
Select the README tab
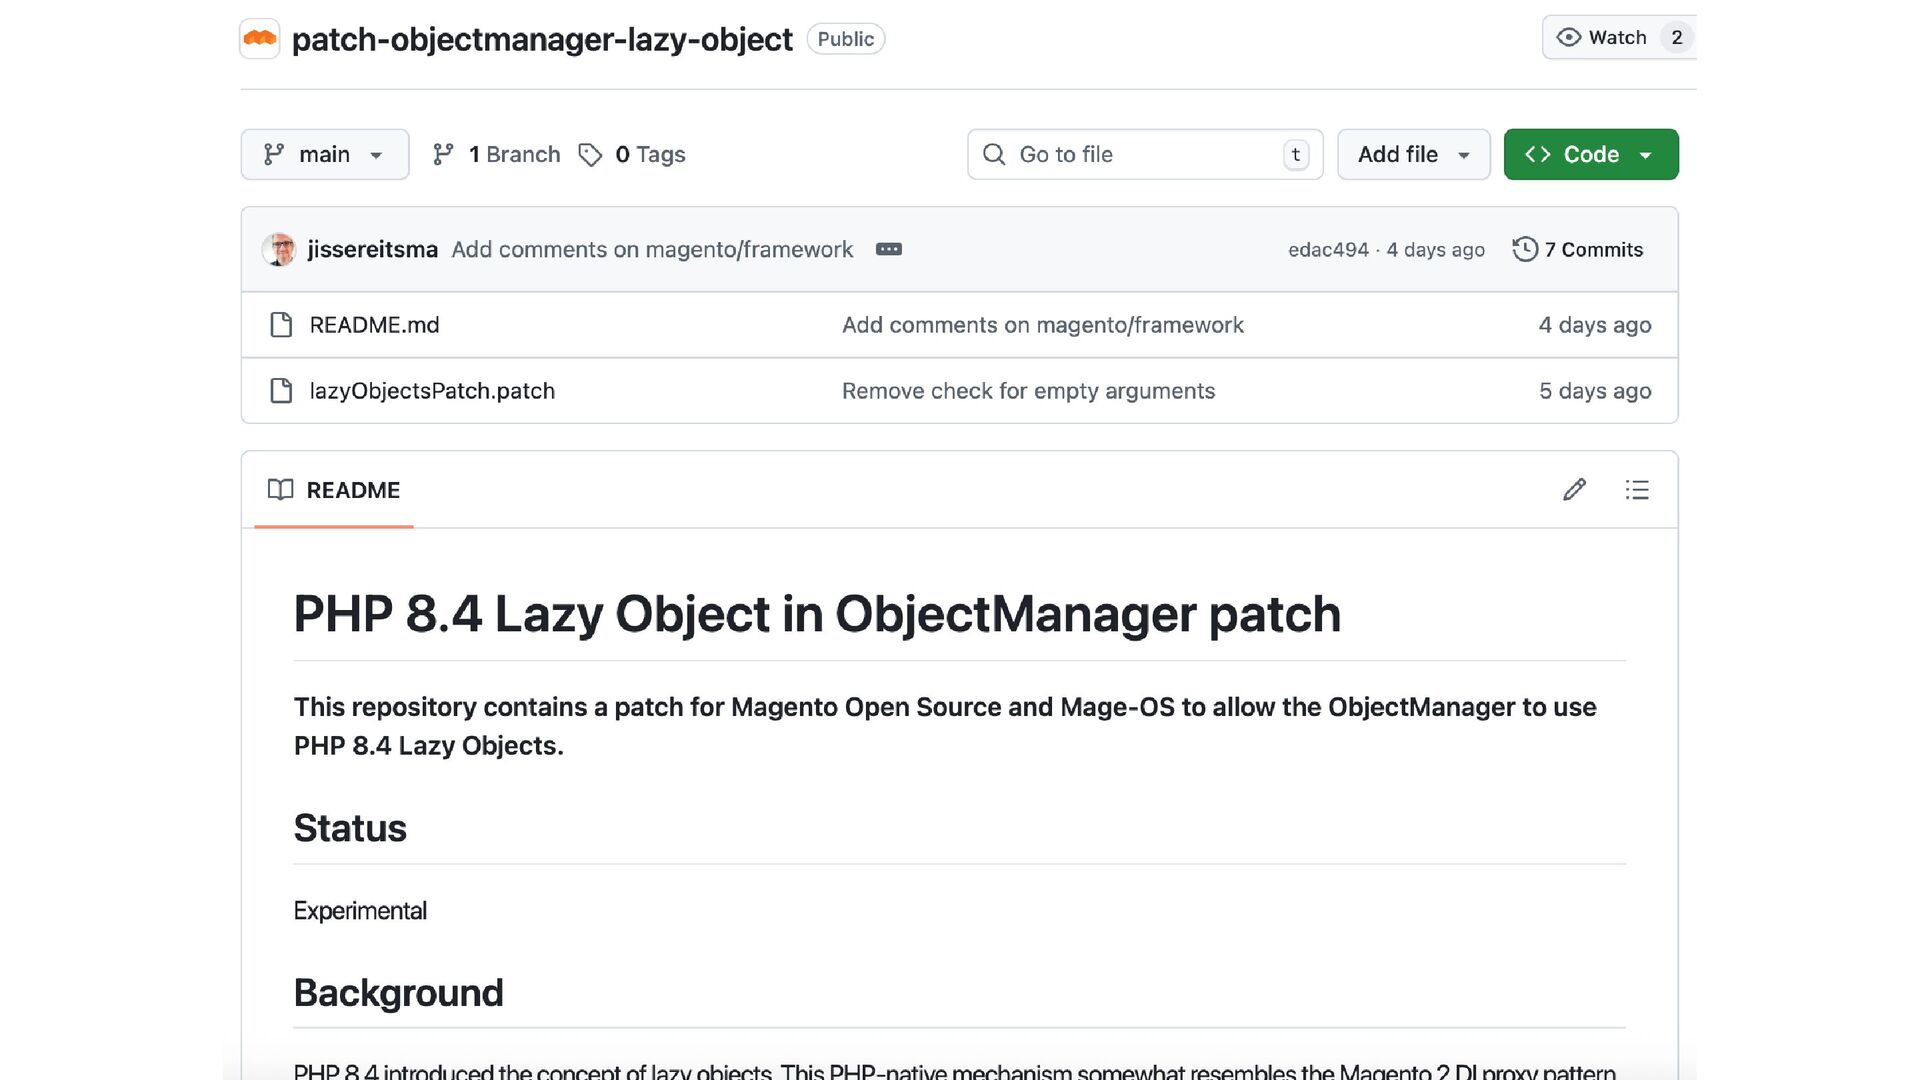click(334, 490)
